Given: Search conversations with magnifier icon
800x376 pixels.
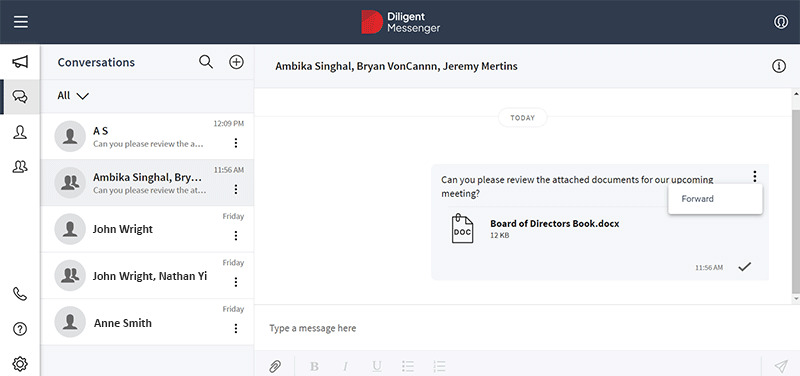Looking at the screenshot, I should tap(206, 62).
